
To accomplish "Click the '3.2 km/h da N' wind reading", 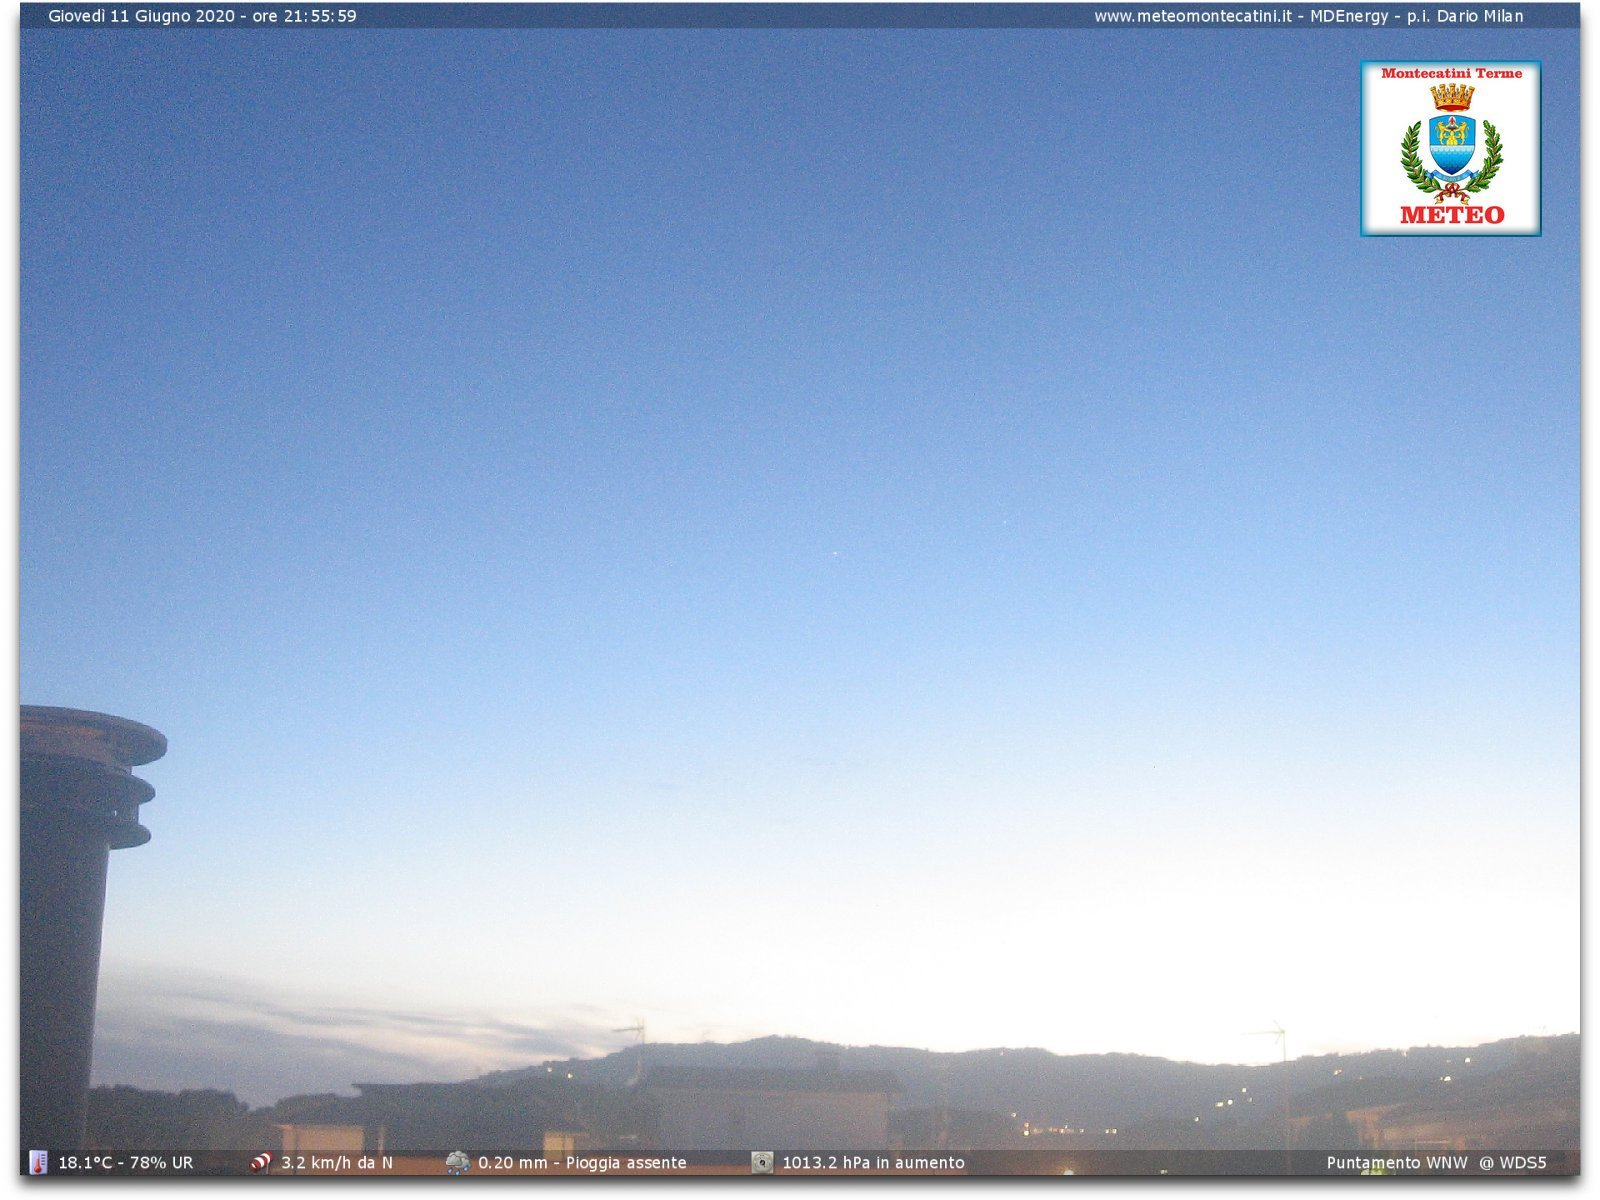I will point(337,1163).
